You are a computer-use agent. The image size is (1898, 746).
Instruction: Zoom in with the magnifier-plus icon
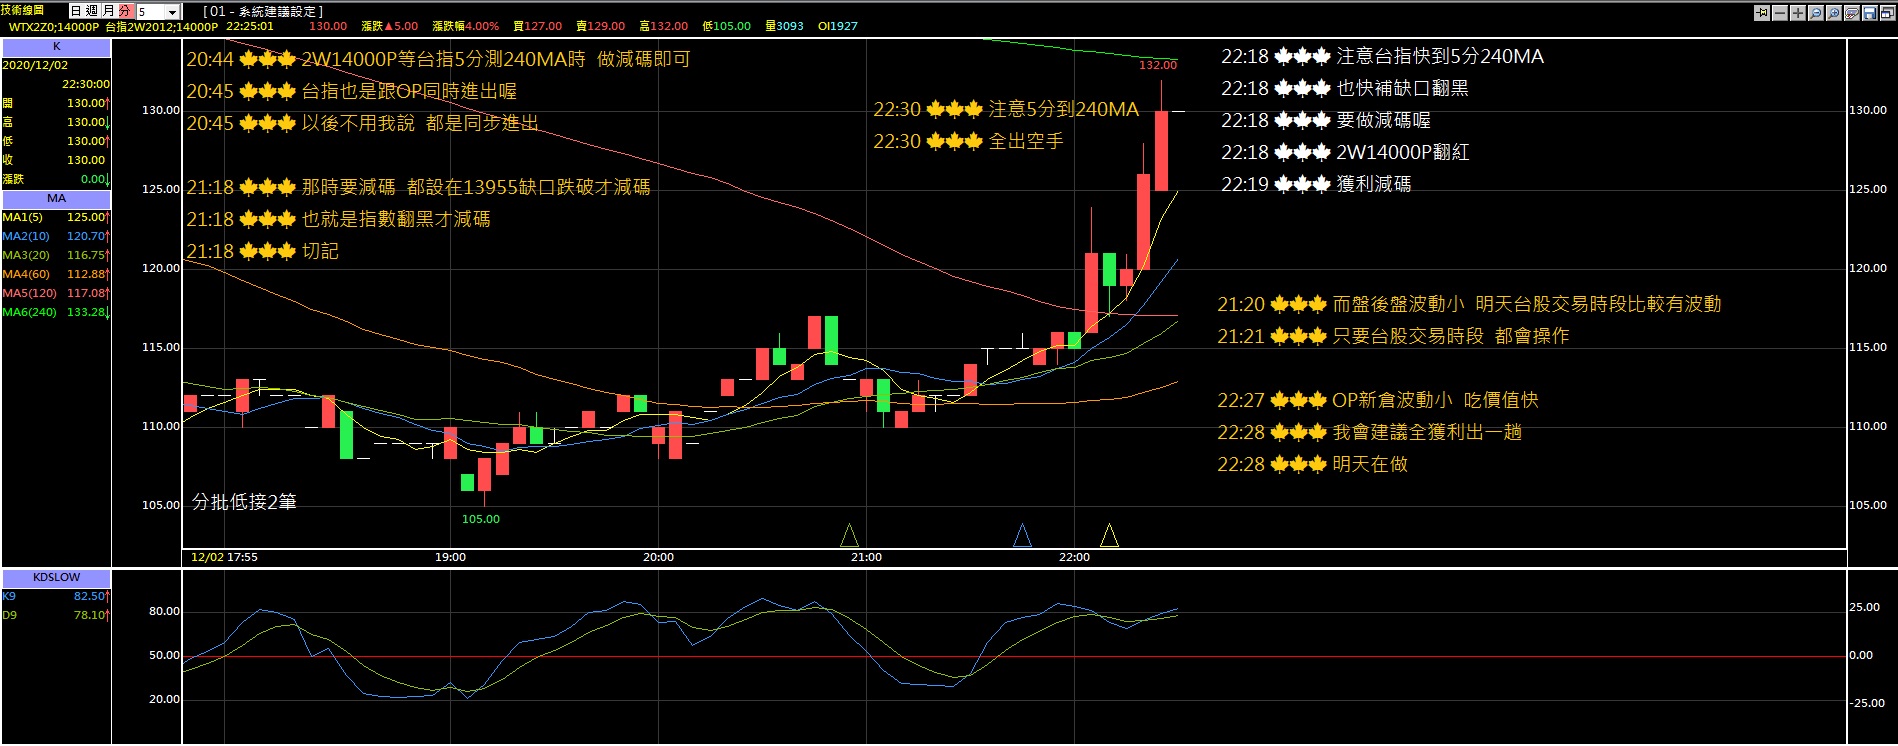coord(1834,13)
